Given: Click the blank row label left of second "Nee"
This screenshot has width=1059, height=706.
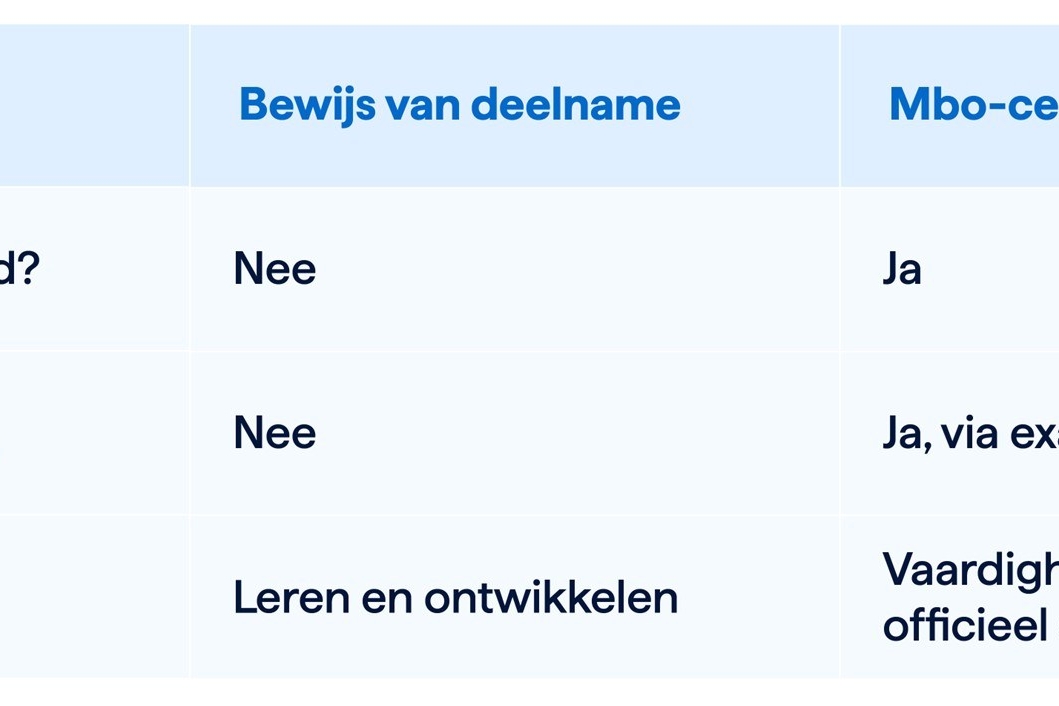Looking at the screenshot, I should pyautogui.click(x=94, y=433).
